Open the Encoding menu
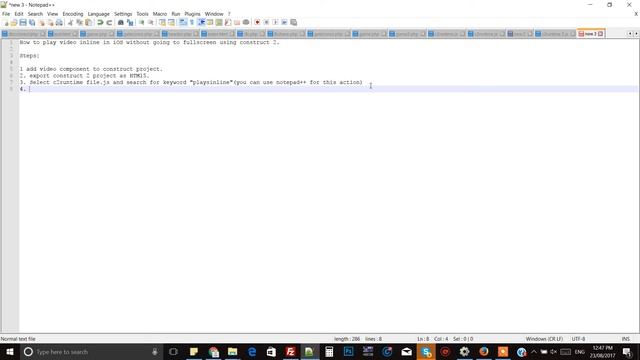The height and width of the screenshot is (360, 640). point(73,14)
